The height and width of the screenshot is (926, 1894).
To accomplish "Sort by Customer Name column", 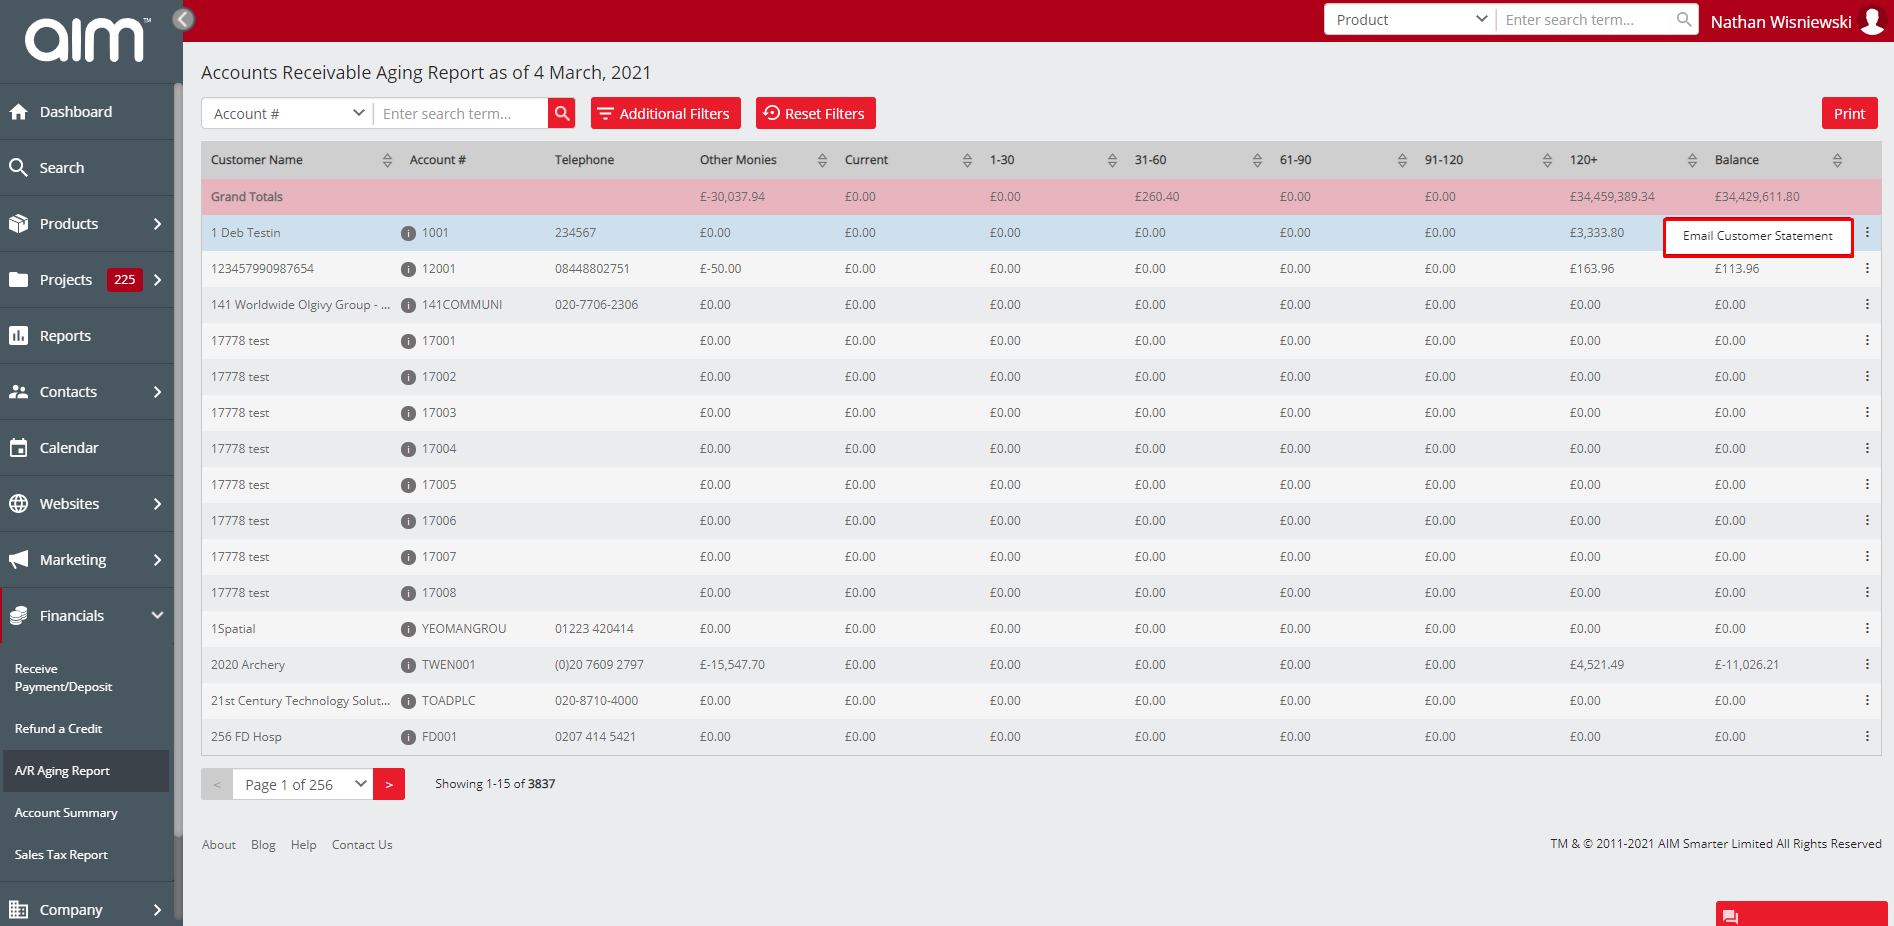I will click(x=387, y=160).
